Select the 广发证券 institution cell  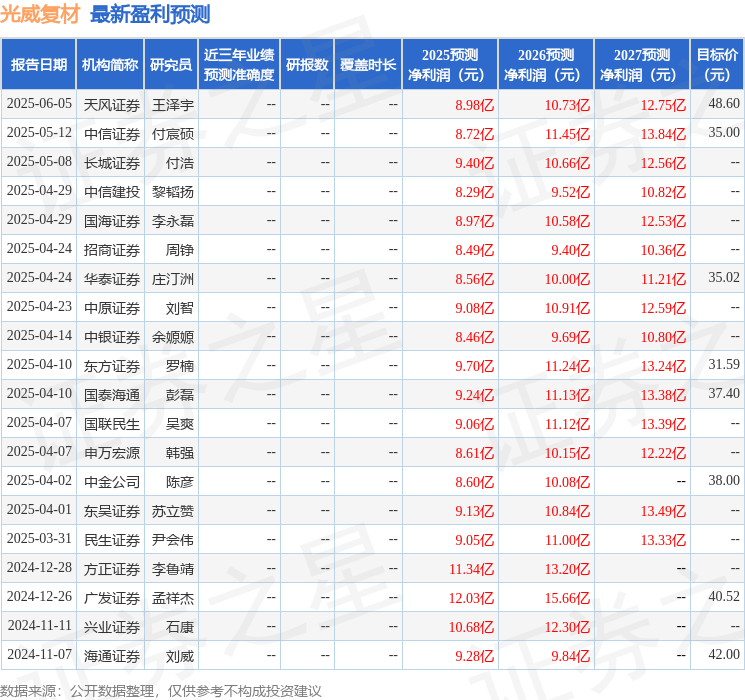[x=112, y=598]
